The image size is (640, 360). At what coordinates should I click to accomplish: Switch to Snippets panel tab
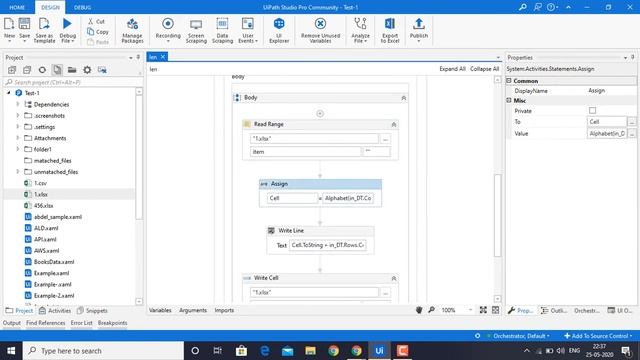pyautogui.click(x=92, y=311)
